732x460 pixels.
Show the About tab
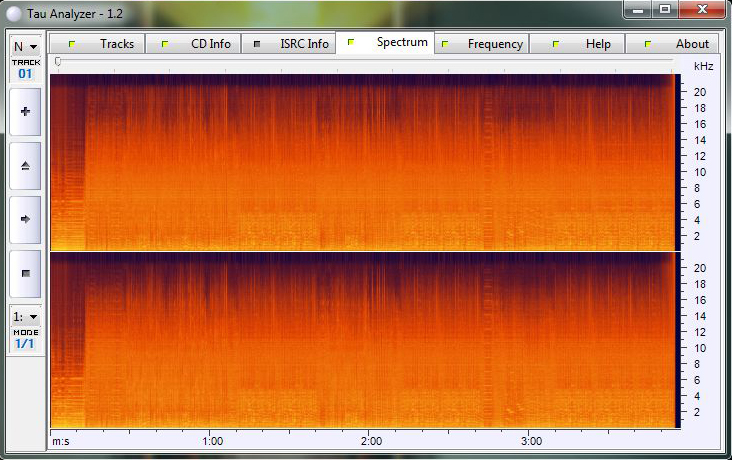(679, 44)
